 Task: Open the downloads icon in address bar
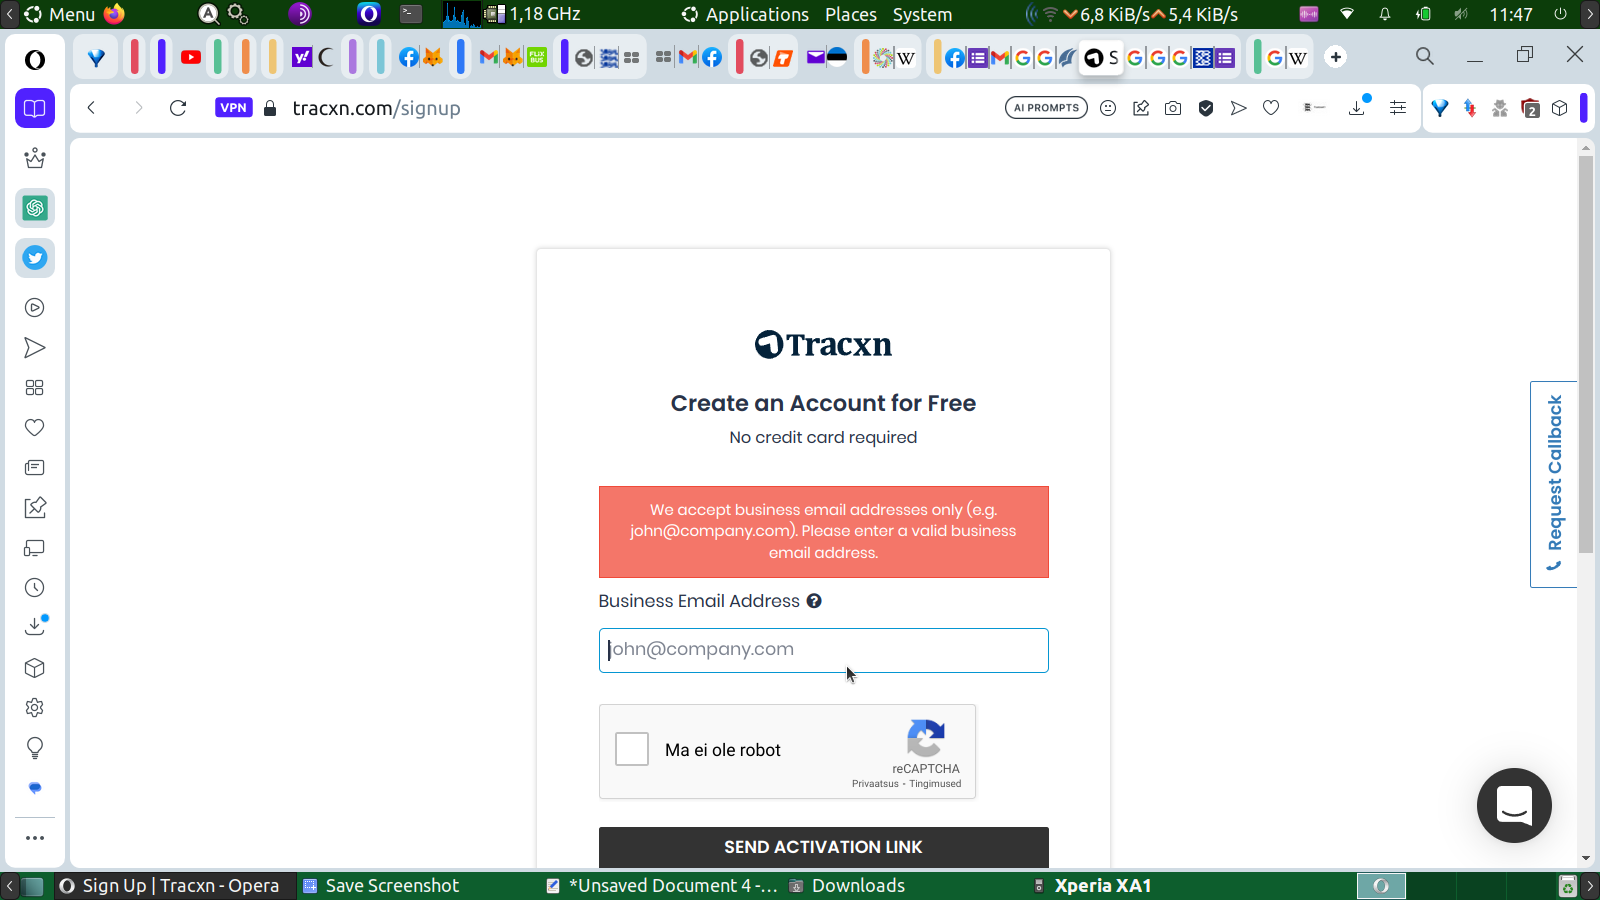click(x=1358, y=107)
